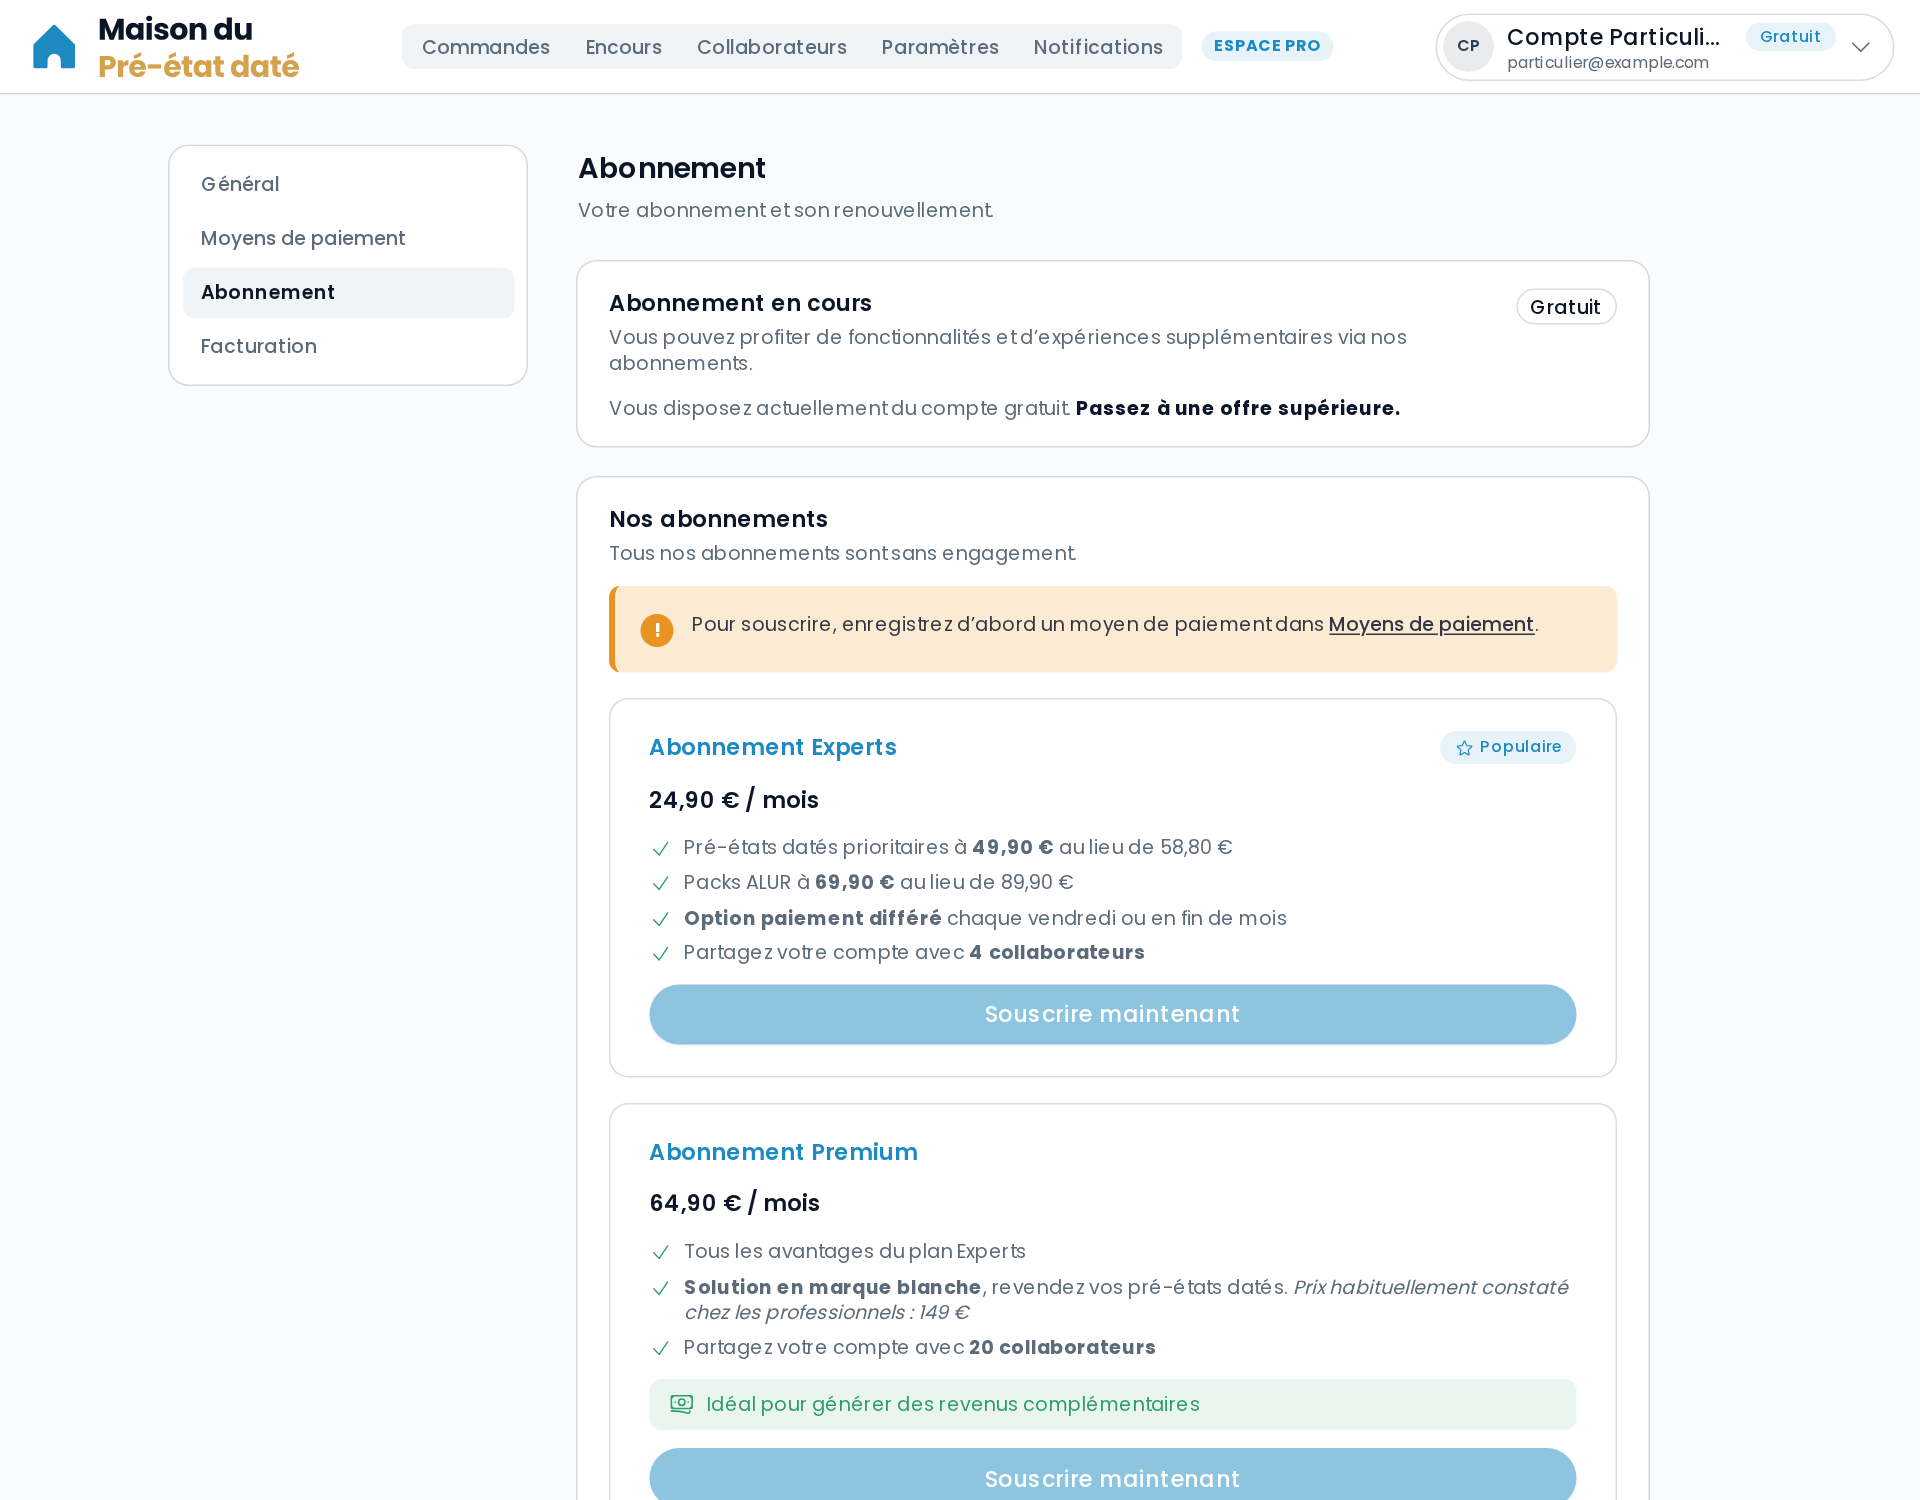
Task: Click the Populaire badge
Action: tap(1508, 747)
